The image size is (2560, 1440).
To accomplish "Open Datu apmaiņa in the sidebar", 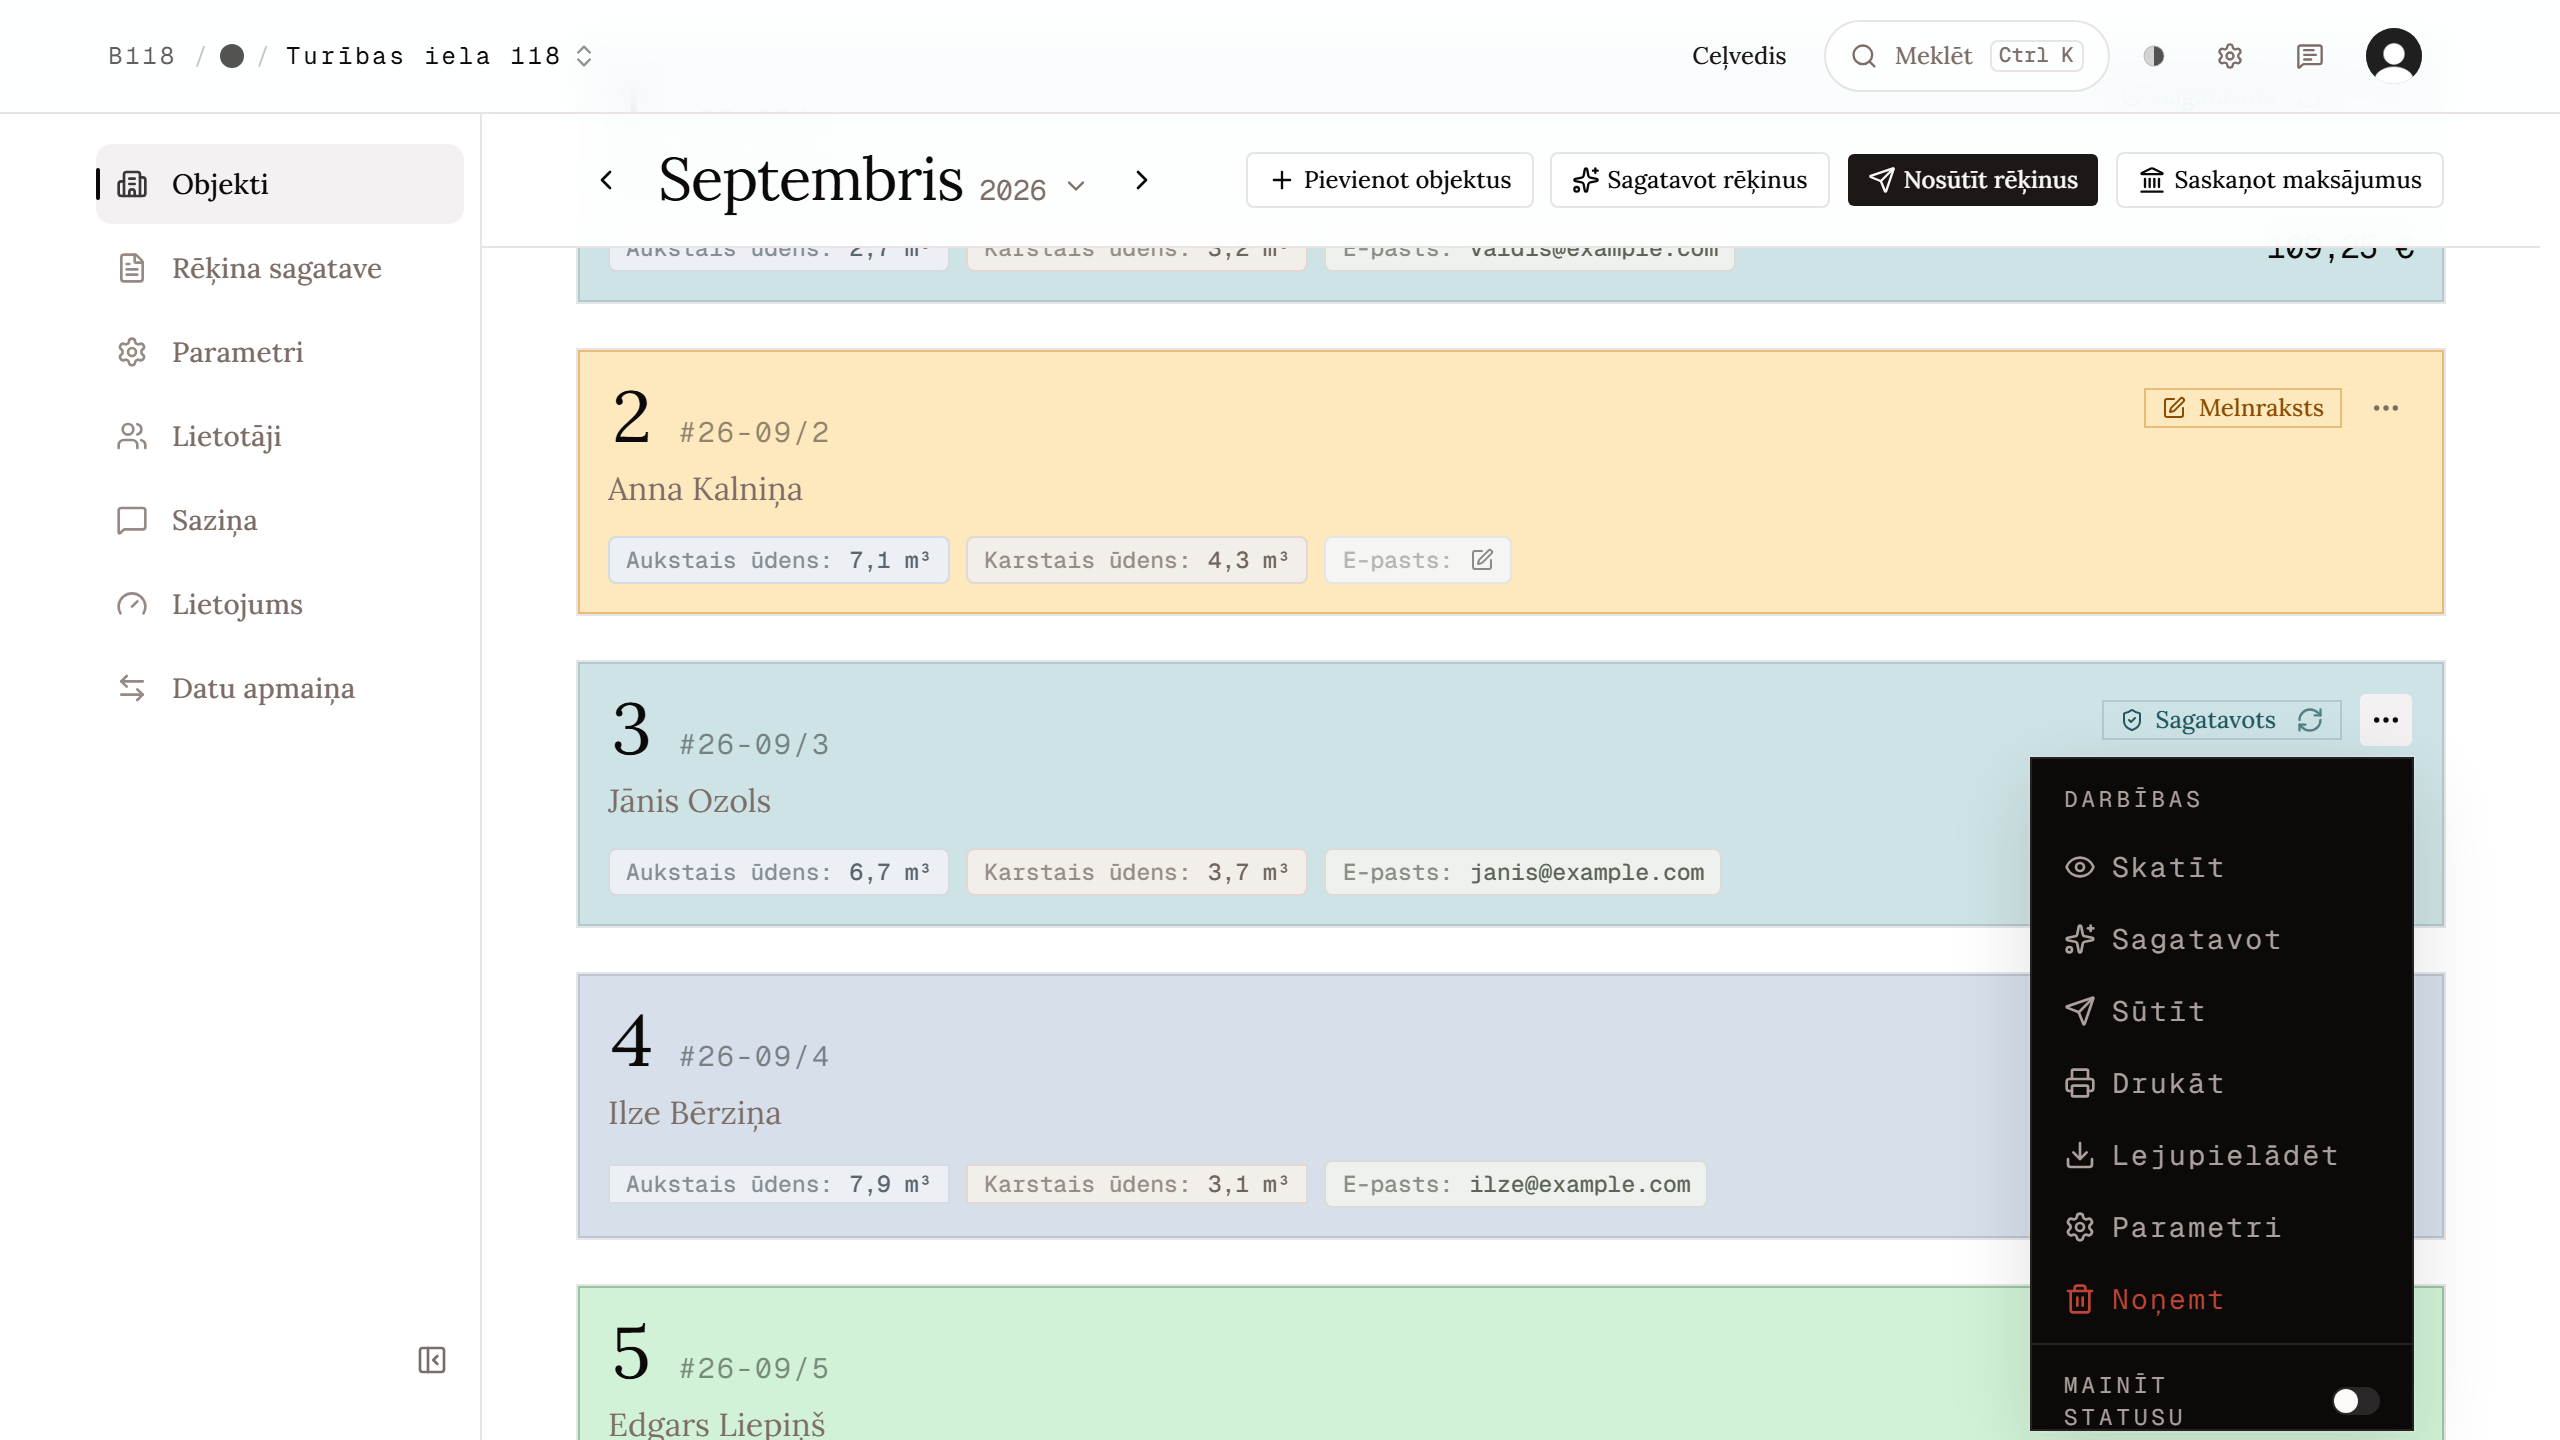I will coord(280,688).
